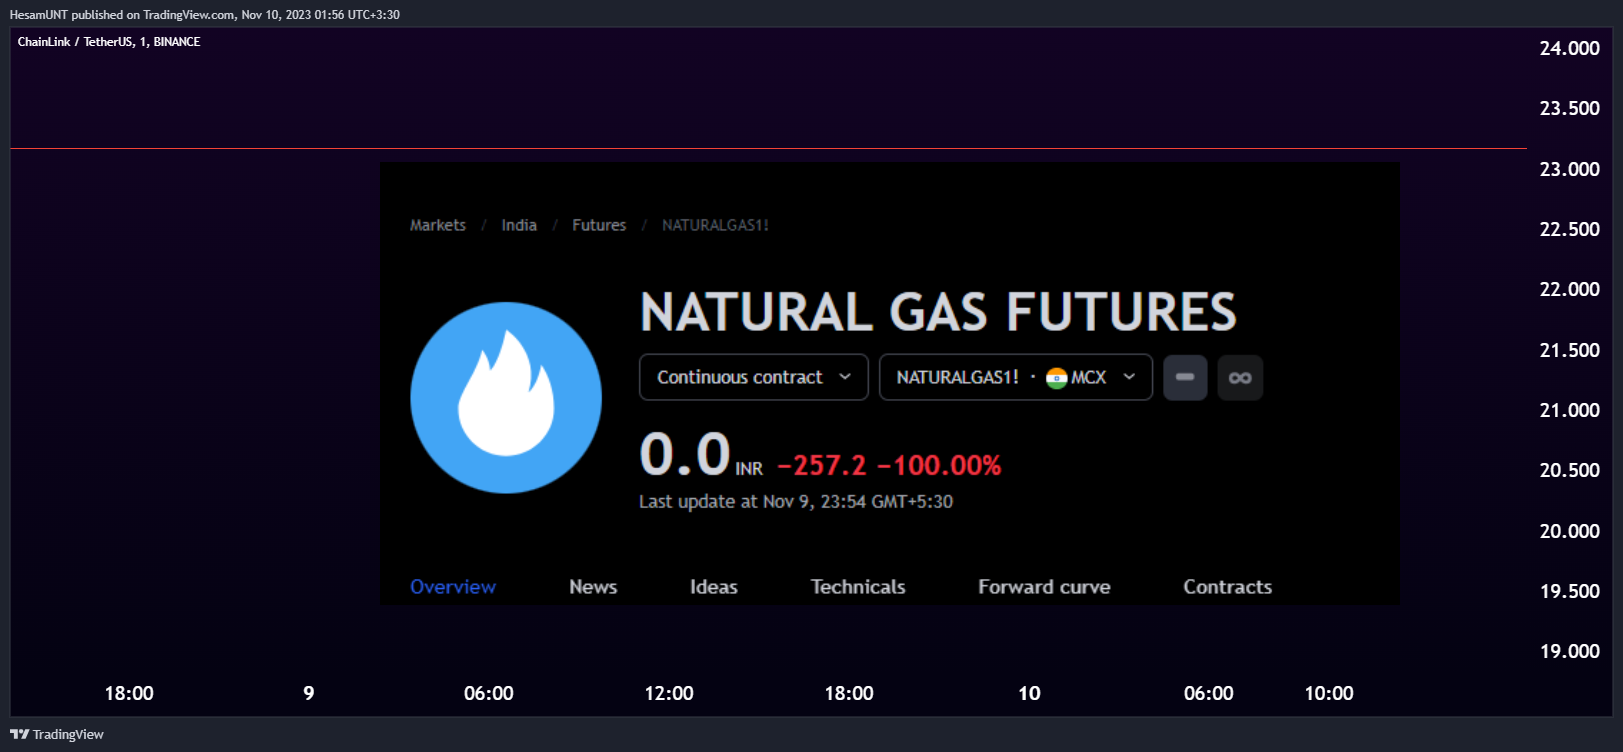Click the India breadcrumb link
Image resolution: width=1623 pixels, height=752 pixels.
(519, 225)
